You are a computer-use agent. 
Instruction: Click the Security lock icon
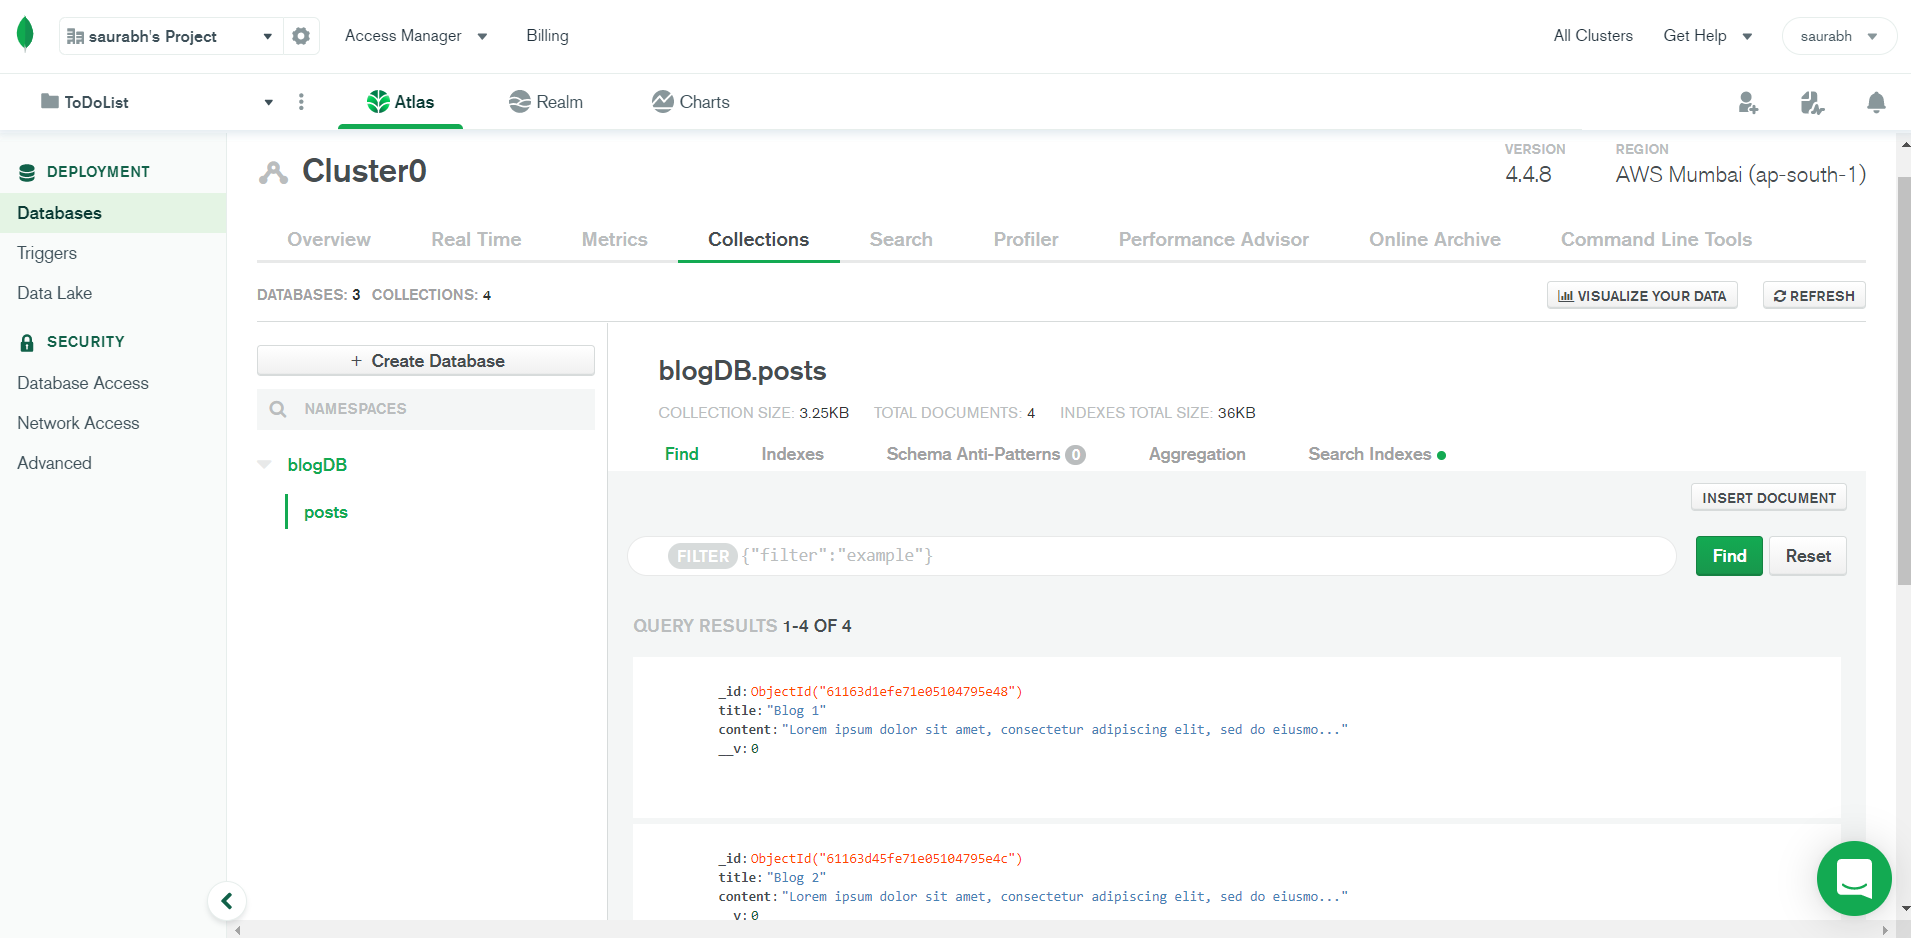[27, 342]
